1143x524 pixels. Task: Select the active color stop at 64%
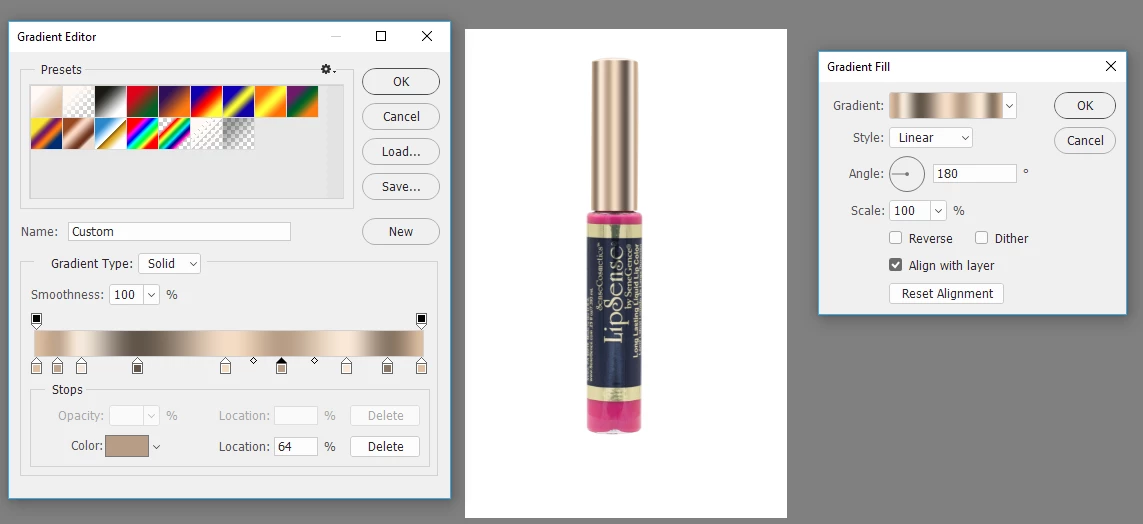click(281, 366)
